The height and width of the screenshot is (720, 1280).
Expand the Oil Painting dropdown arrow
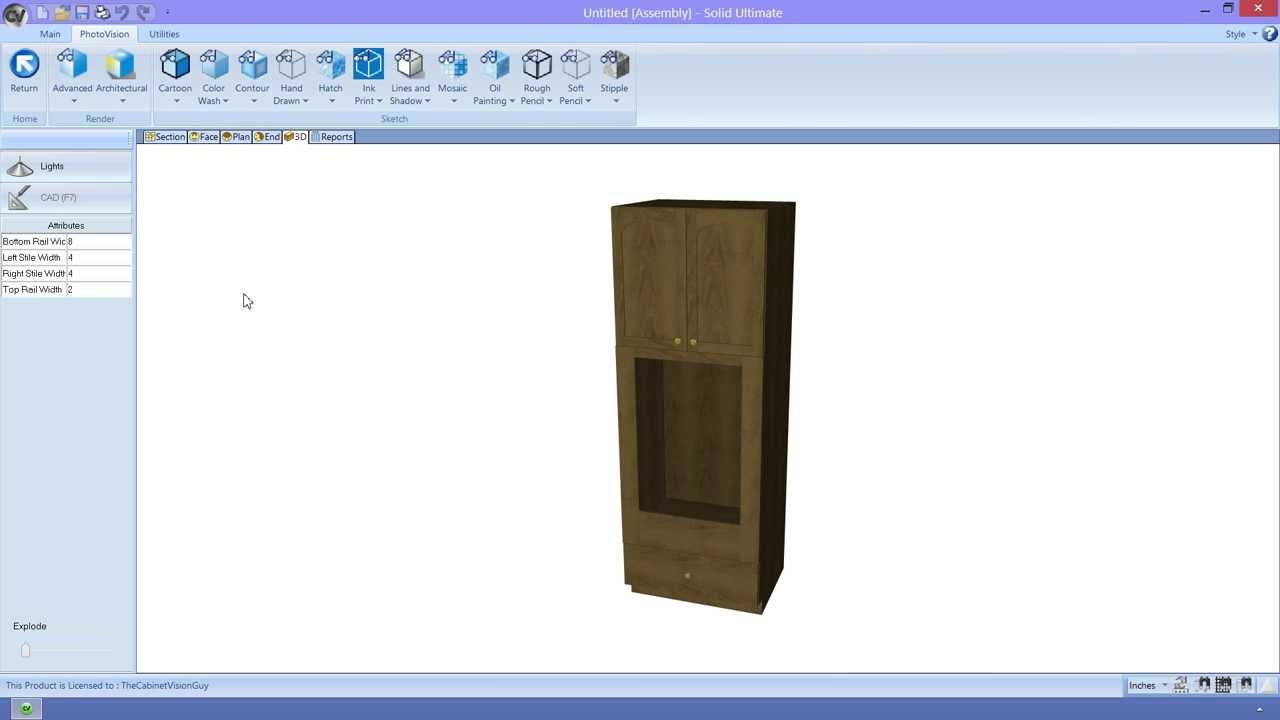point(512,101)
